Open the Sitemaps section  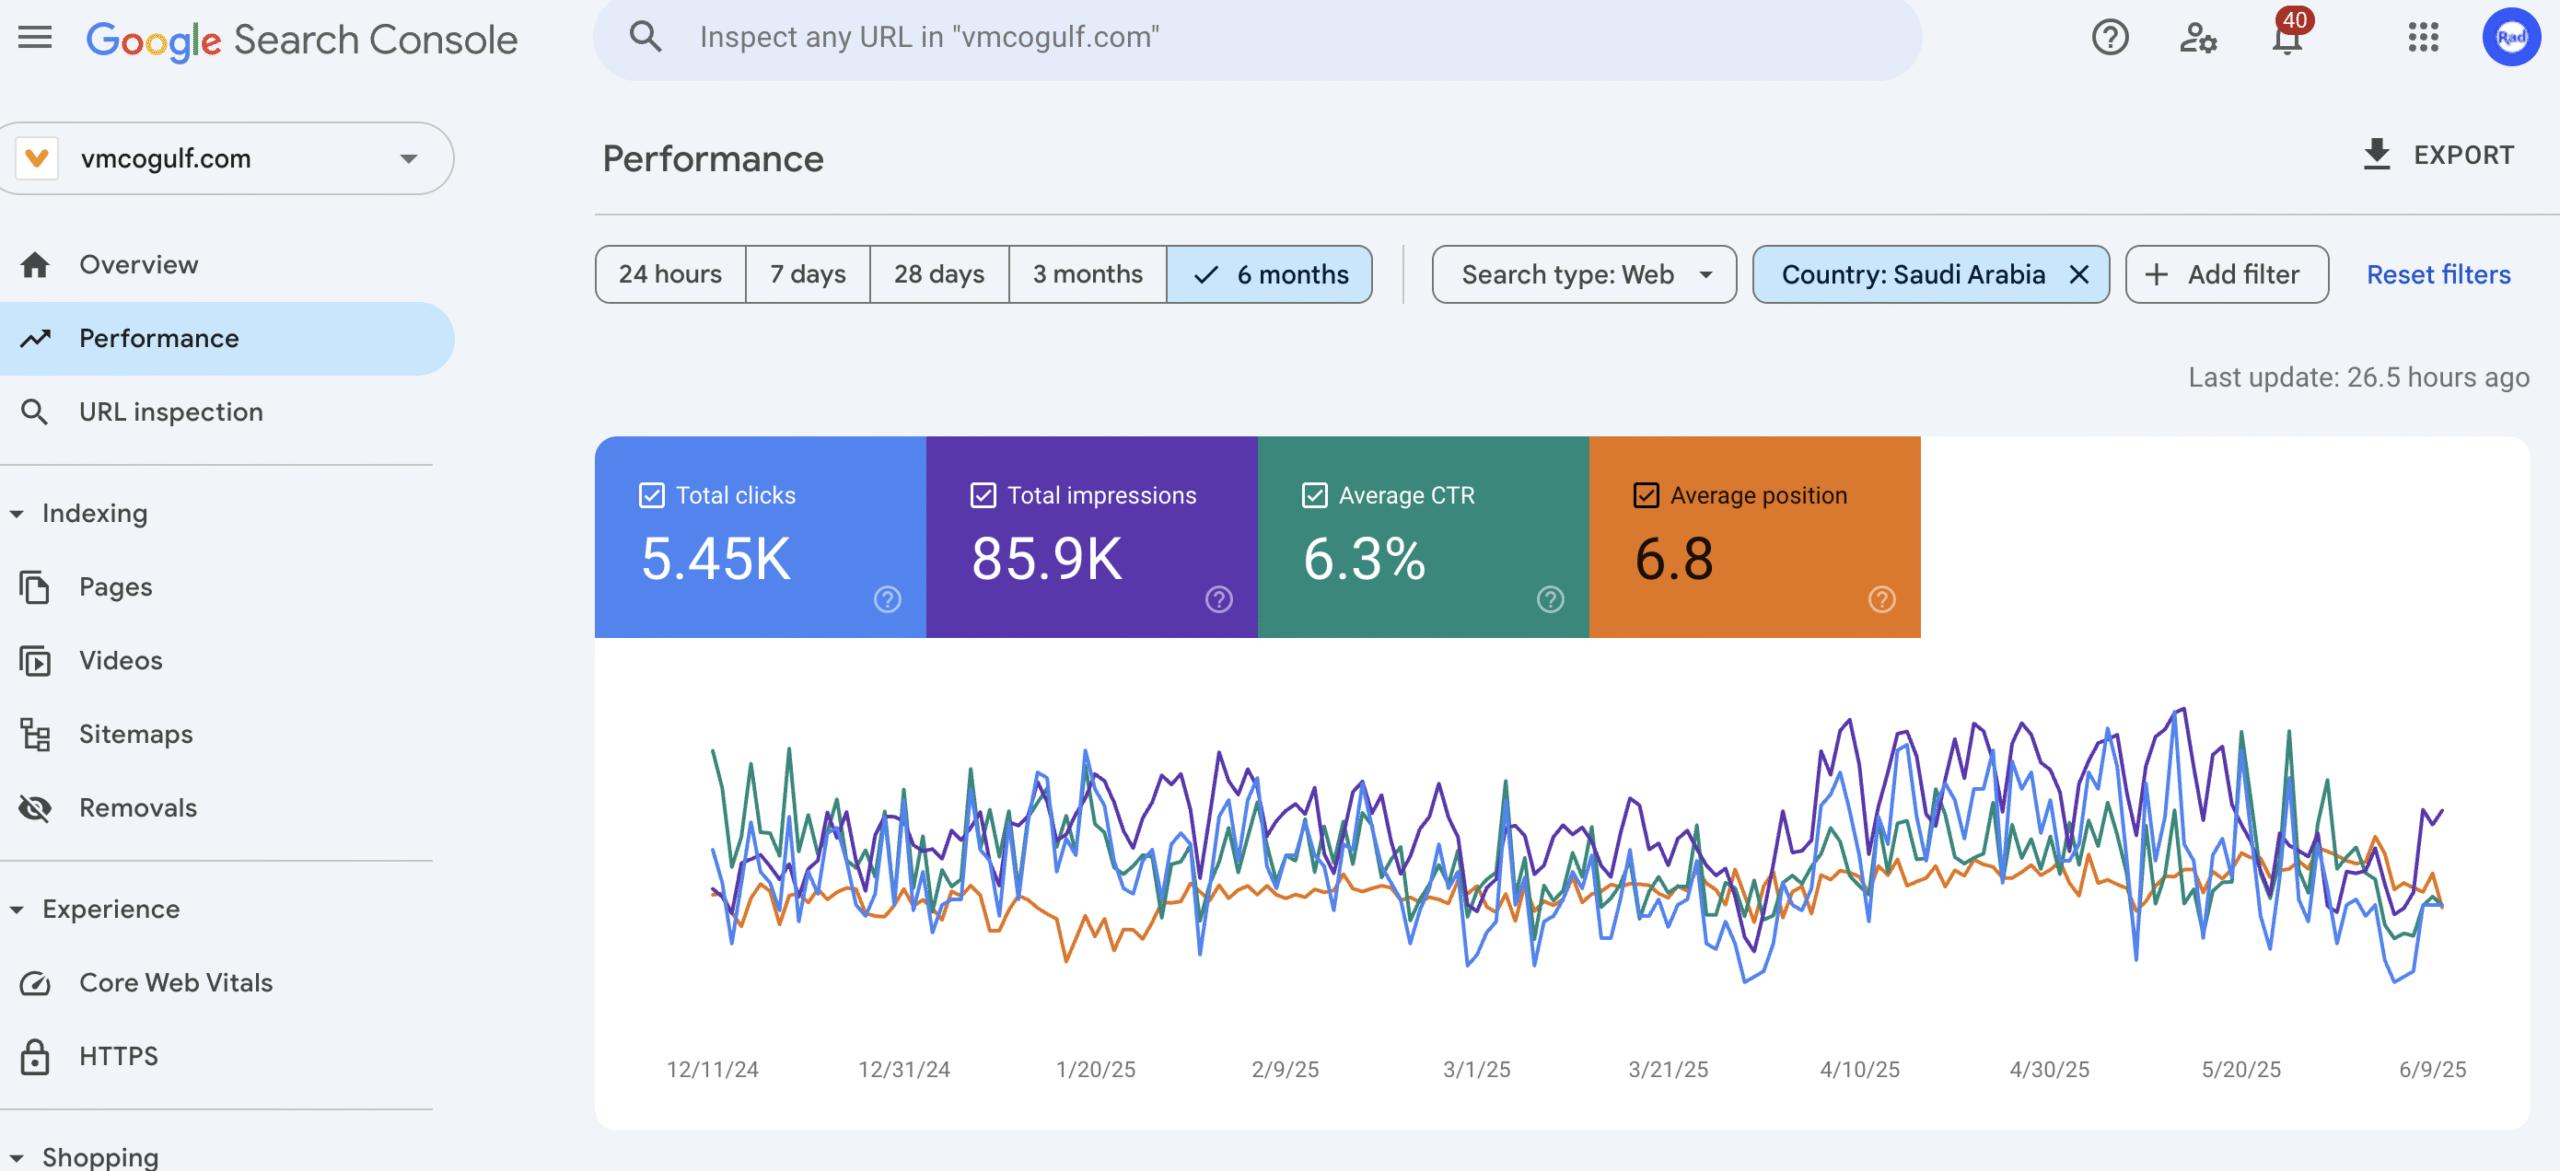click(x=136, y=733)
